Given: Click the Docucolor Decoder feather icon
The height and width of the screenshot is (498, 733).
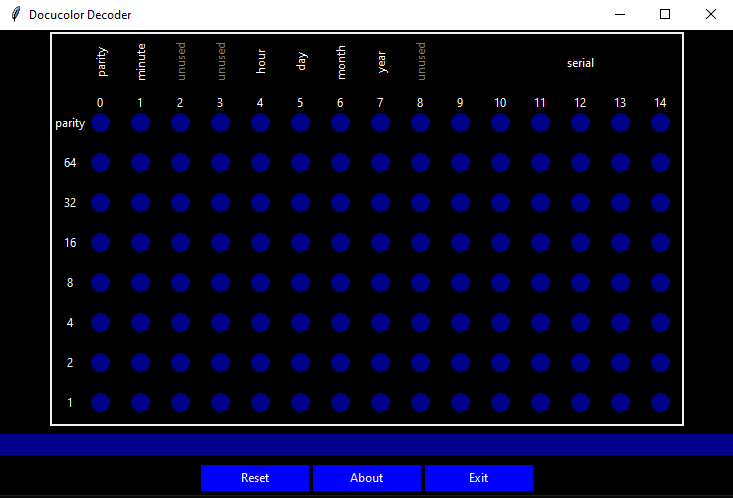Looking at the screenshot, I should tap(15, 14).
